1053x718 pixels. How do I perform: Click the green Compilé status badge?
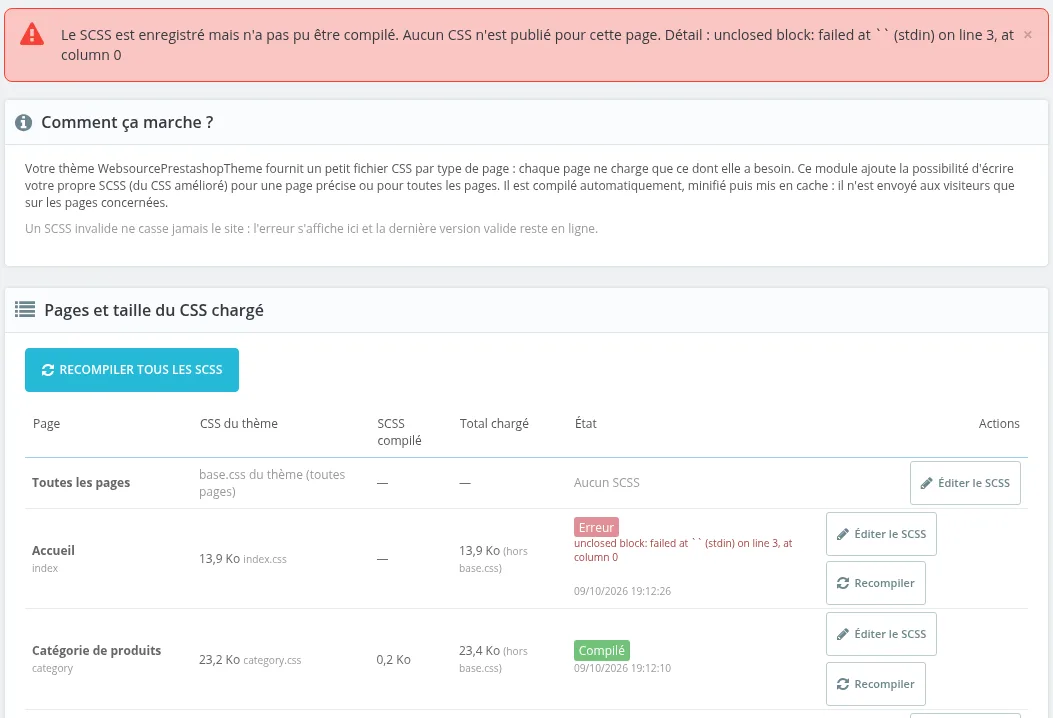(x=602, y=650)
